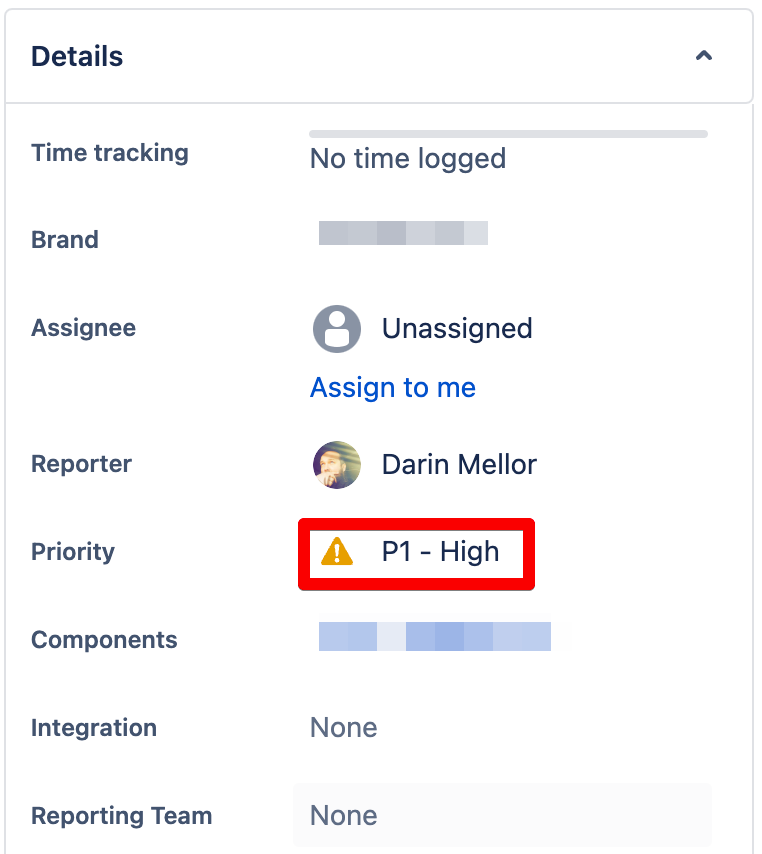Viewport: 762px width, 854px height.
Task: Click the reporter profile picture thumbnail
Action: click(337, 464)
